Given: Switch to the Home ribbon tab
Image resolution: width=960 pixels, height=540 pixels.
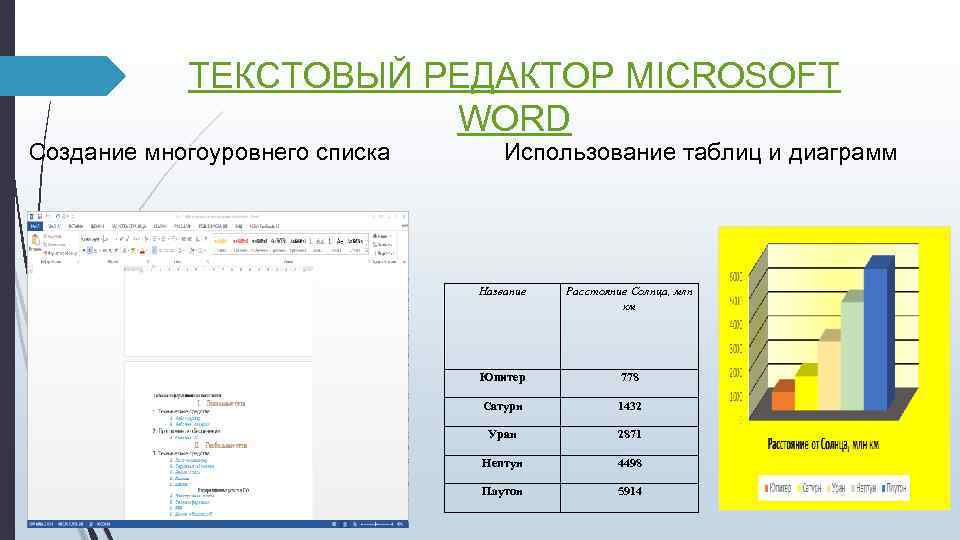Looking at the screenshot, I should point(55,226).
